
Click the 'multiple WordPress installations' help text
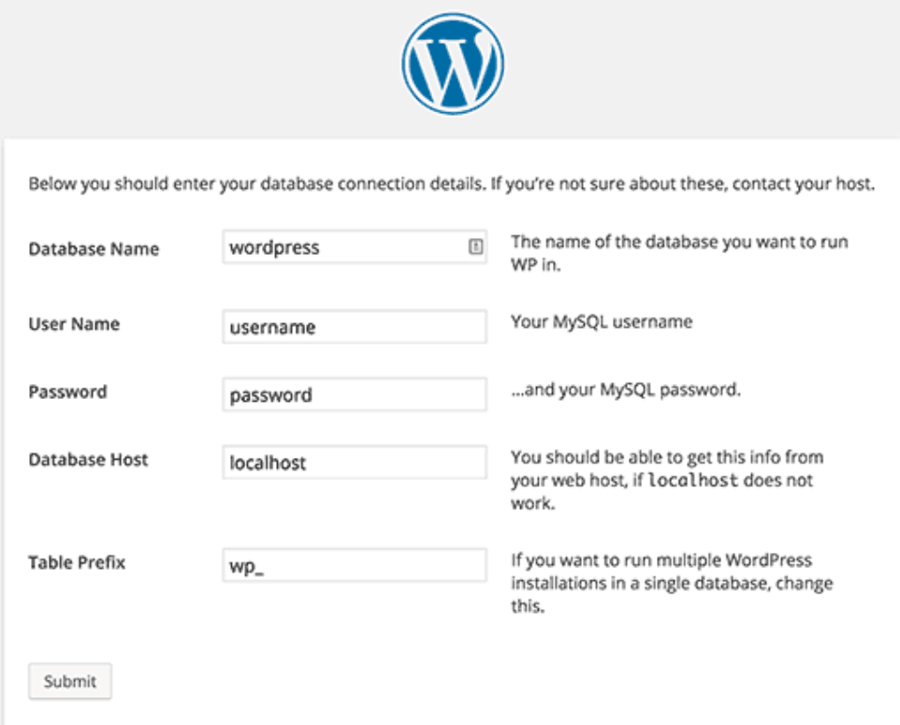point(672,583)
